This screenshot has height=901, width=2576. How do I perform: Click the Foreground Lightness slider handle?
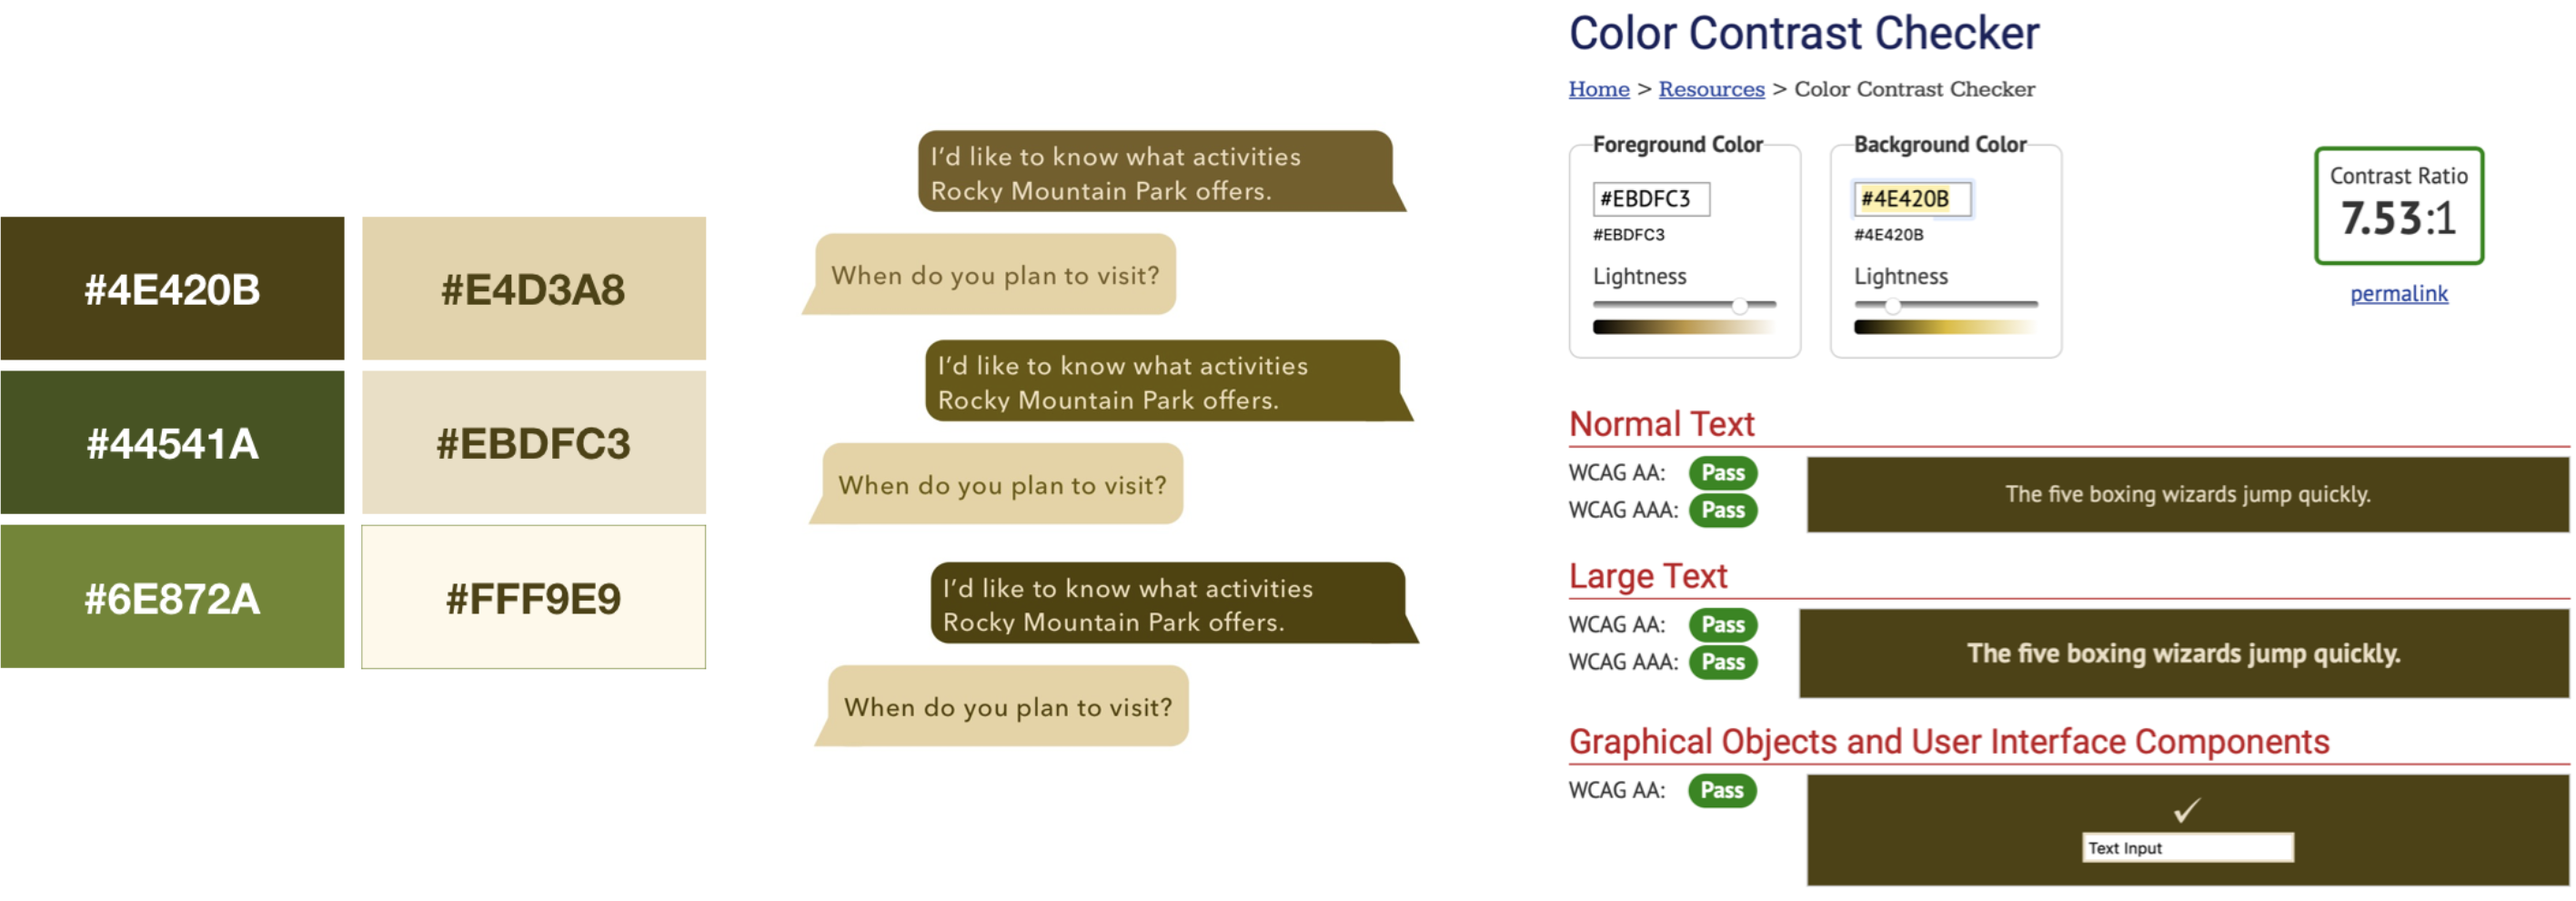[1740, 305]
